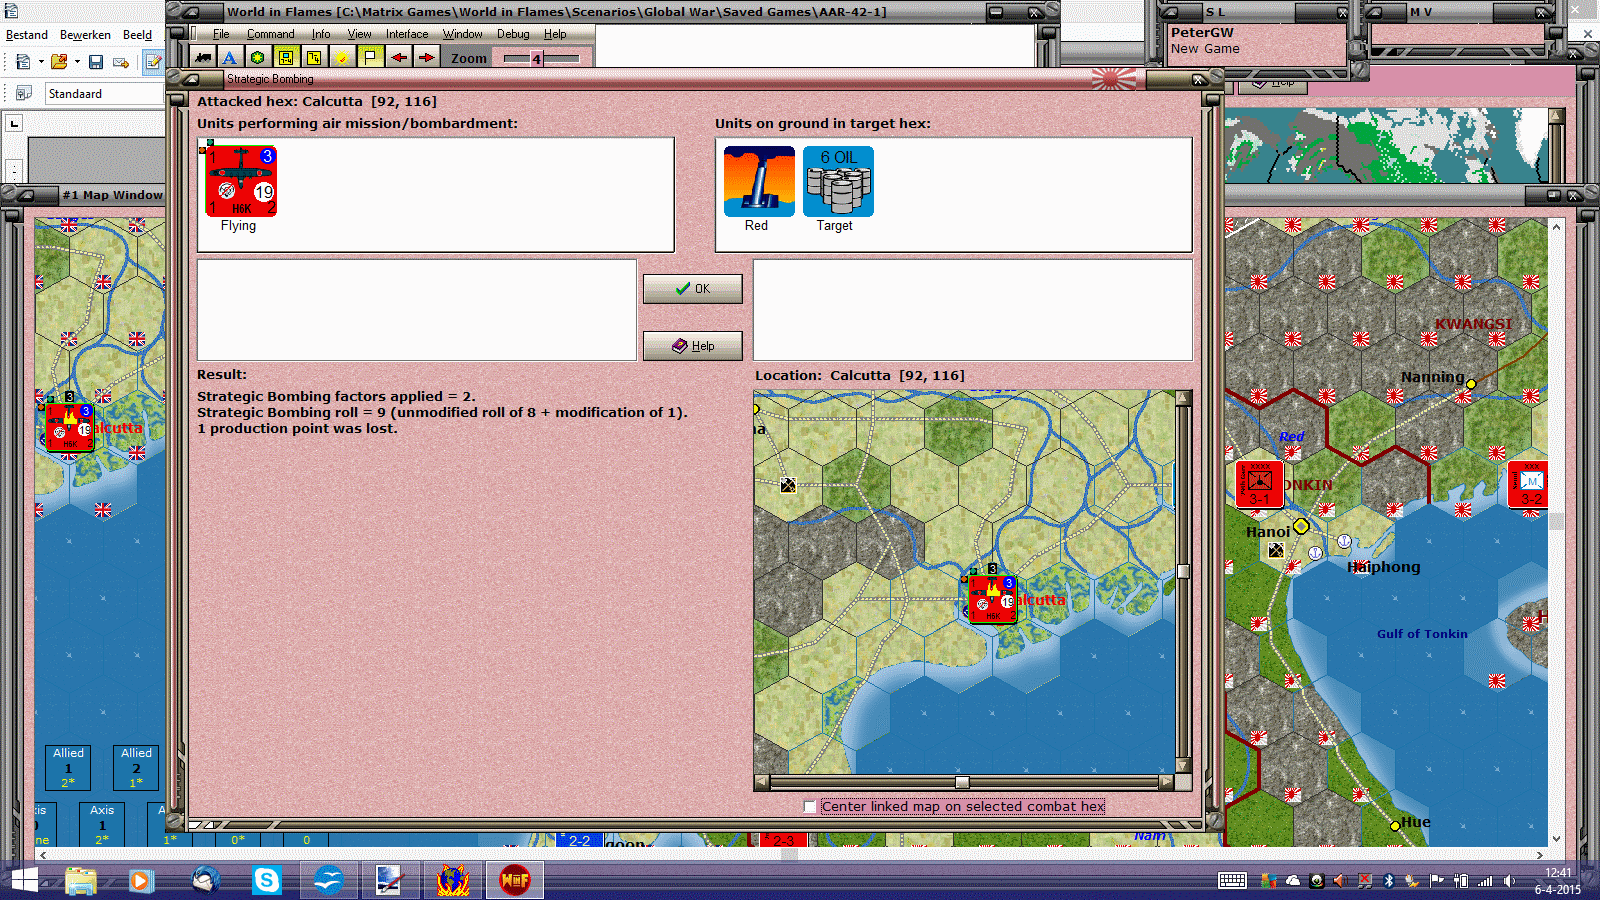Screen dimensions: 1600x900
Task: Click the location map scroll-right arrow
Action: [1166, 782]
